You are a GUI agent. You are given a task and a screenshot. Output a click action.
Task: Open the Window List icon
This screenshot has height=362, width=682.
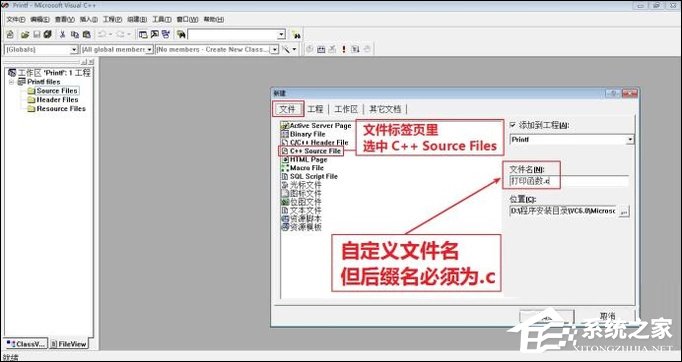coord(166,34)
